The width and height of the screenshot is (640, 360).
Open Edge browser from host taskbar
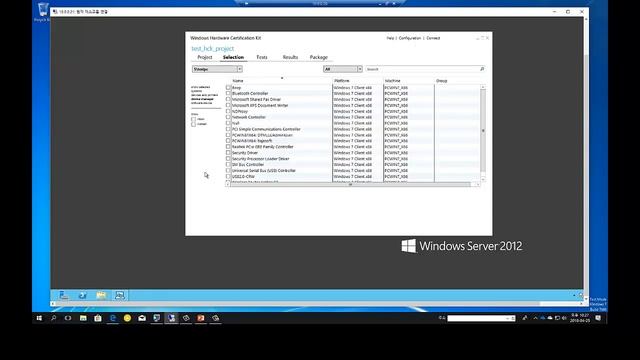coord(113,318)
